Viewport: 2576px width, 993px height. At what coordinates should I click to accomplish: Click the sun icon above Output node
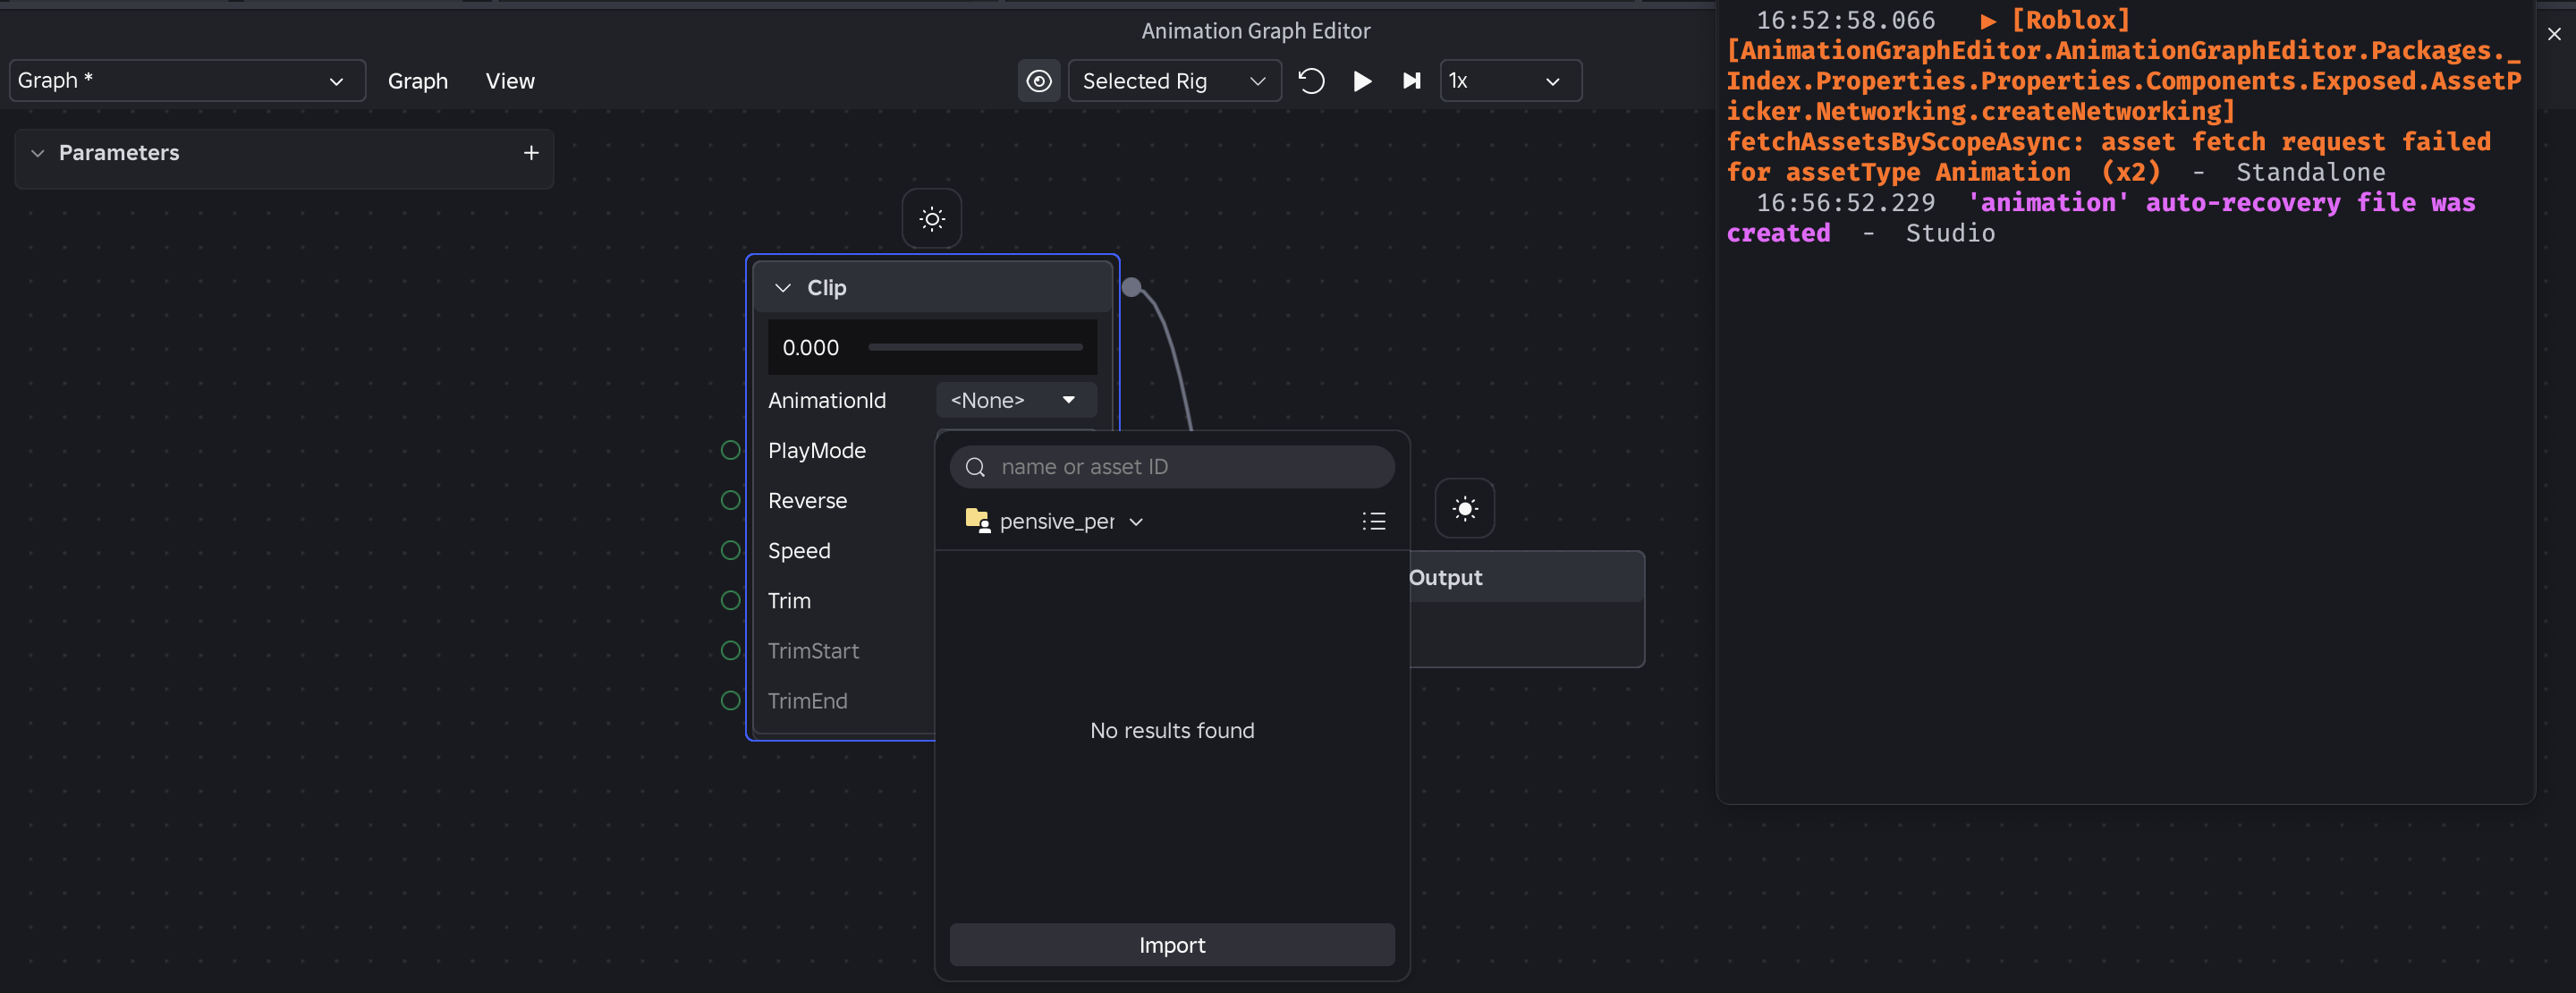tap(1465, 509)
